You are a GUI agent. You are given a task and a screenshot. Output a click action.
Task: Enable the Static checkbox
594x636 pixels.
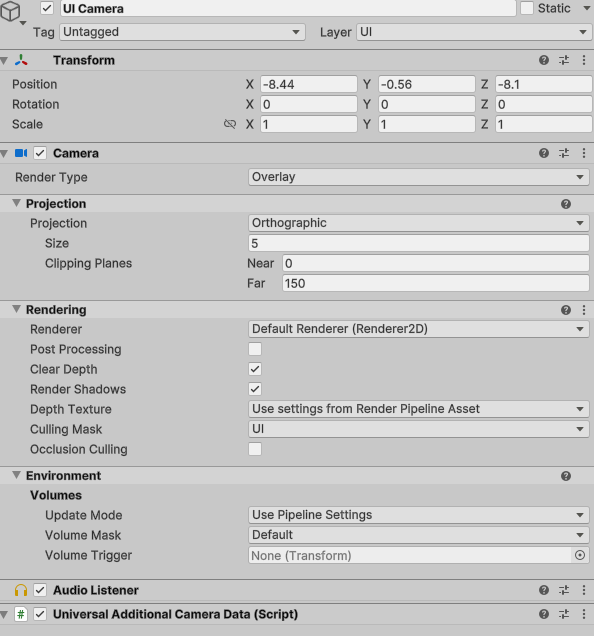click(x=527, y=9)
